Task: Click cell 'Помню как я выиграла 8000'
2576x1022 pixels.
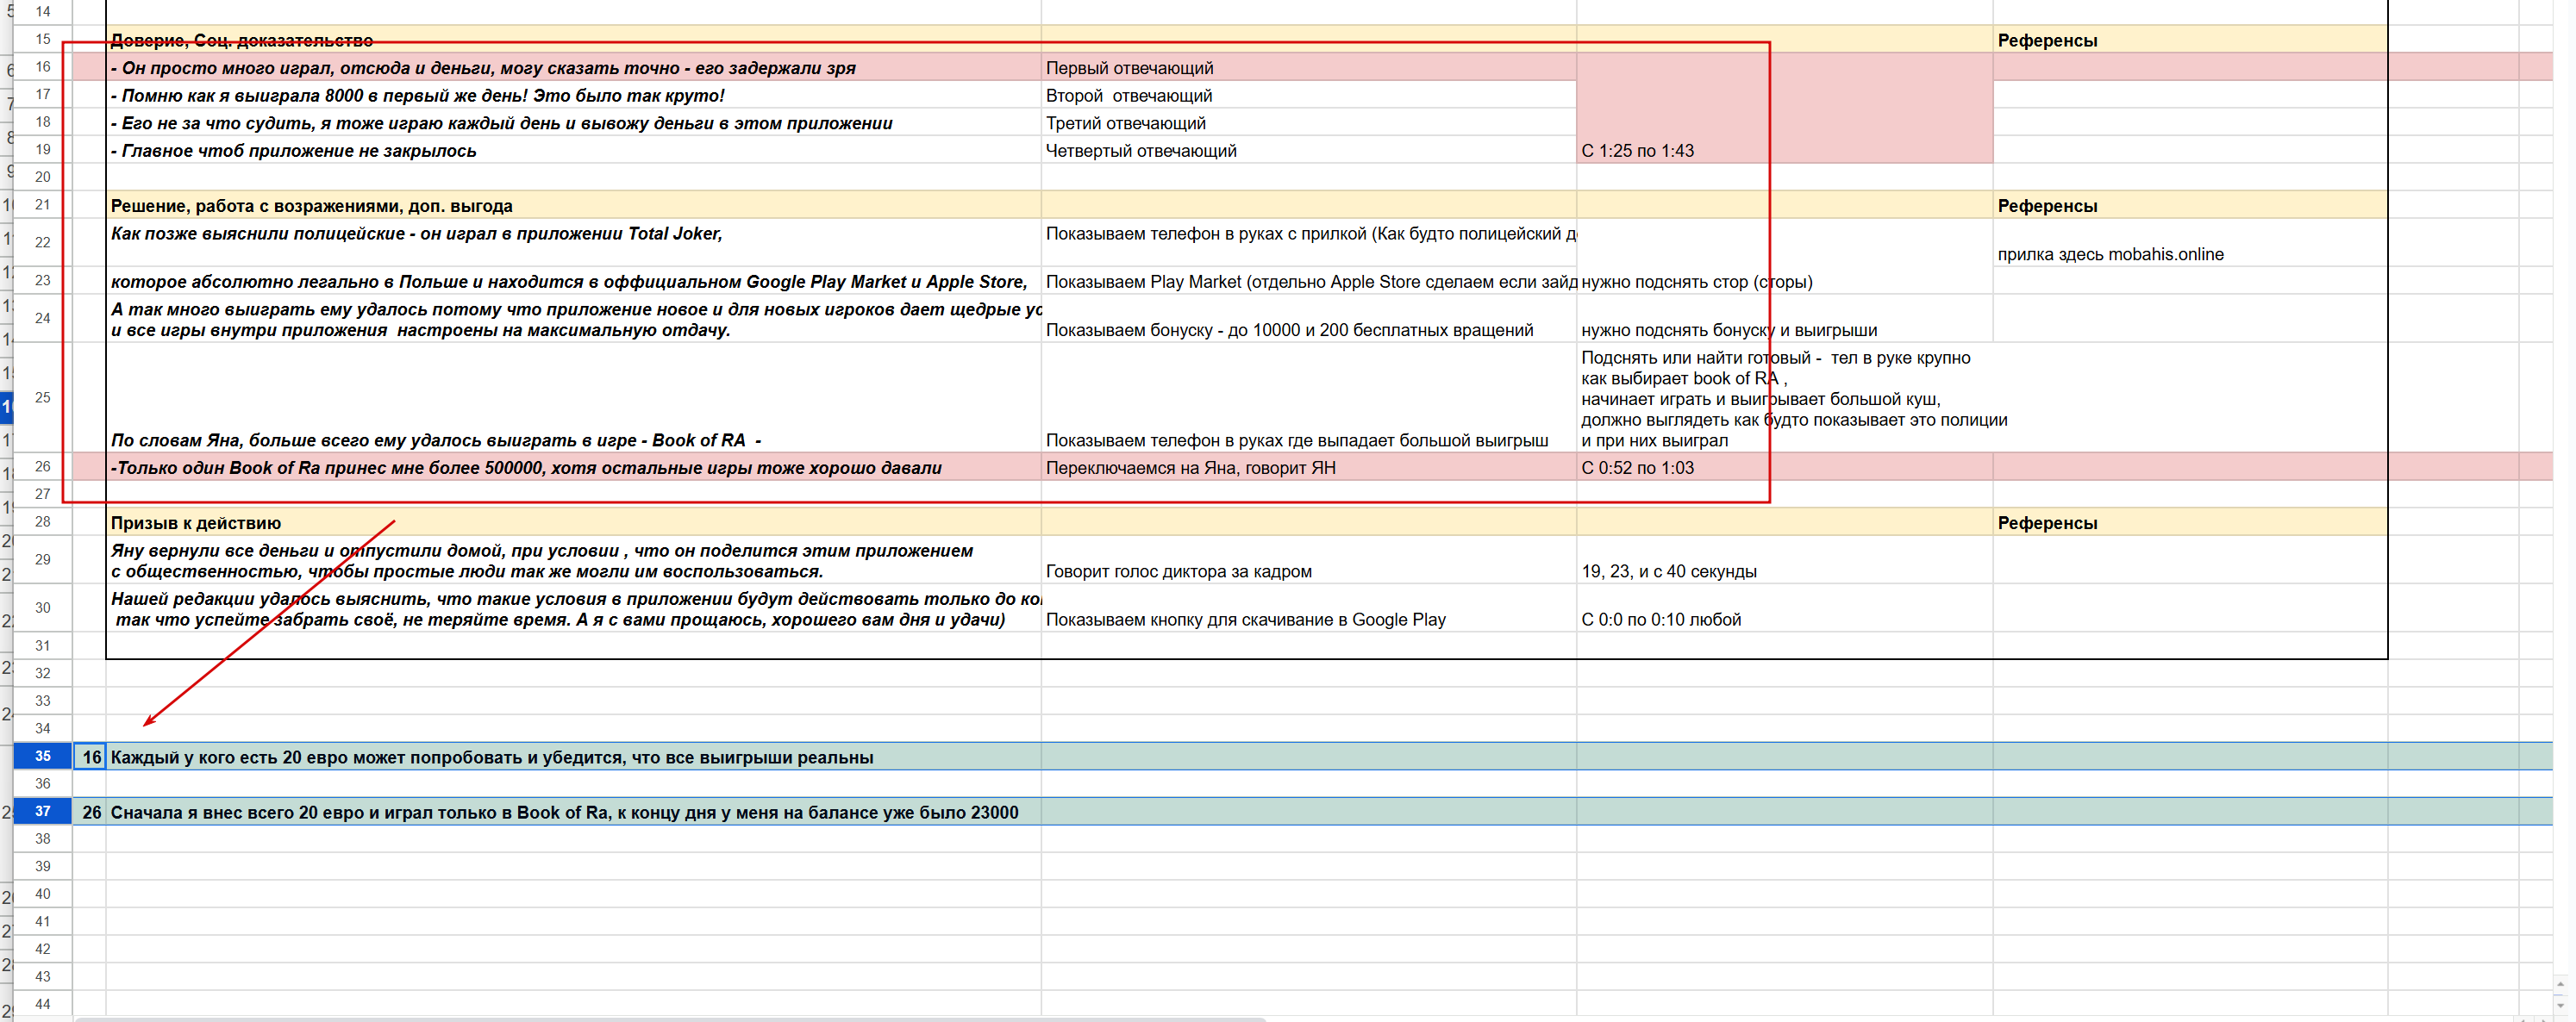Action: 573,95
